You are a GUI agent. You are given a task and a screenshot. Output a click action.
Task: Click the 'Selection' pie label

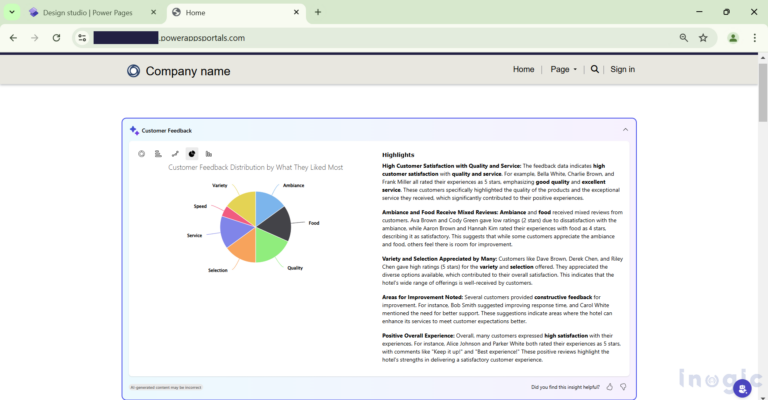pos(217,270)
